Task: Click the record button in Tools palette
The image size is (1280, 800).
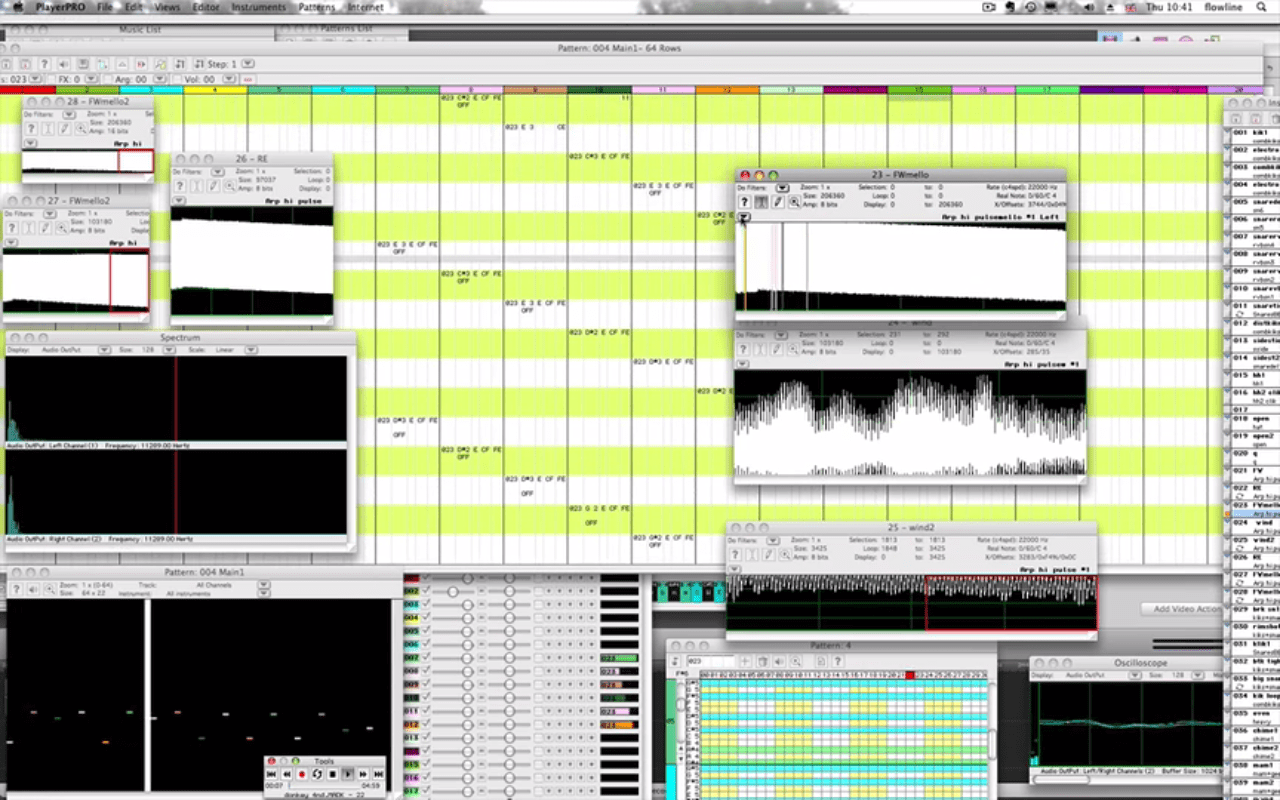Action: (301, 774)
